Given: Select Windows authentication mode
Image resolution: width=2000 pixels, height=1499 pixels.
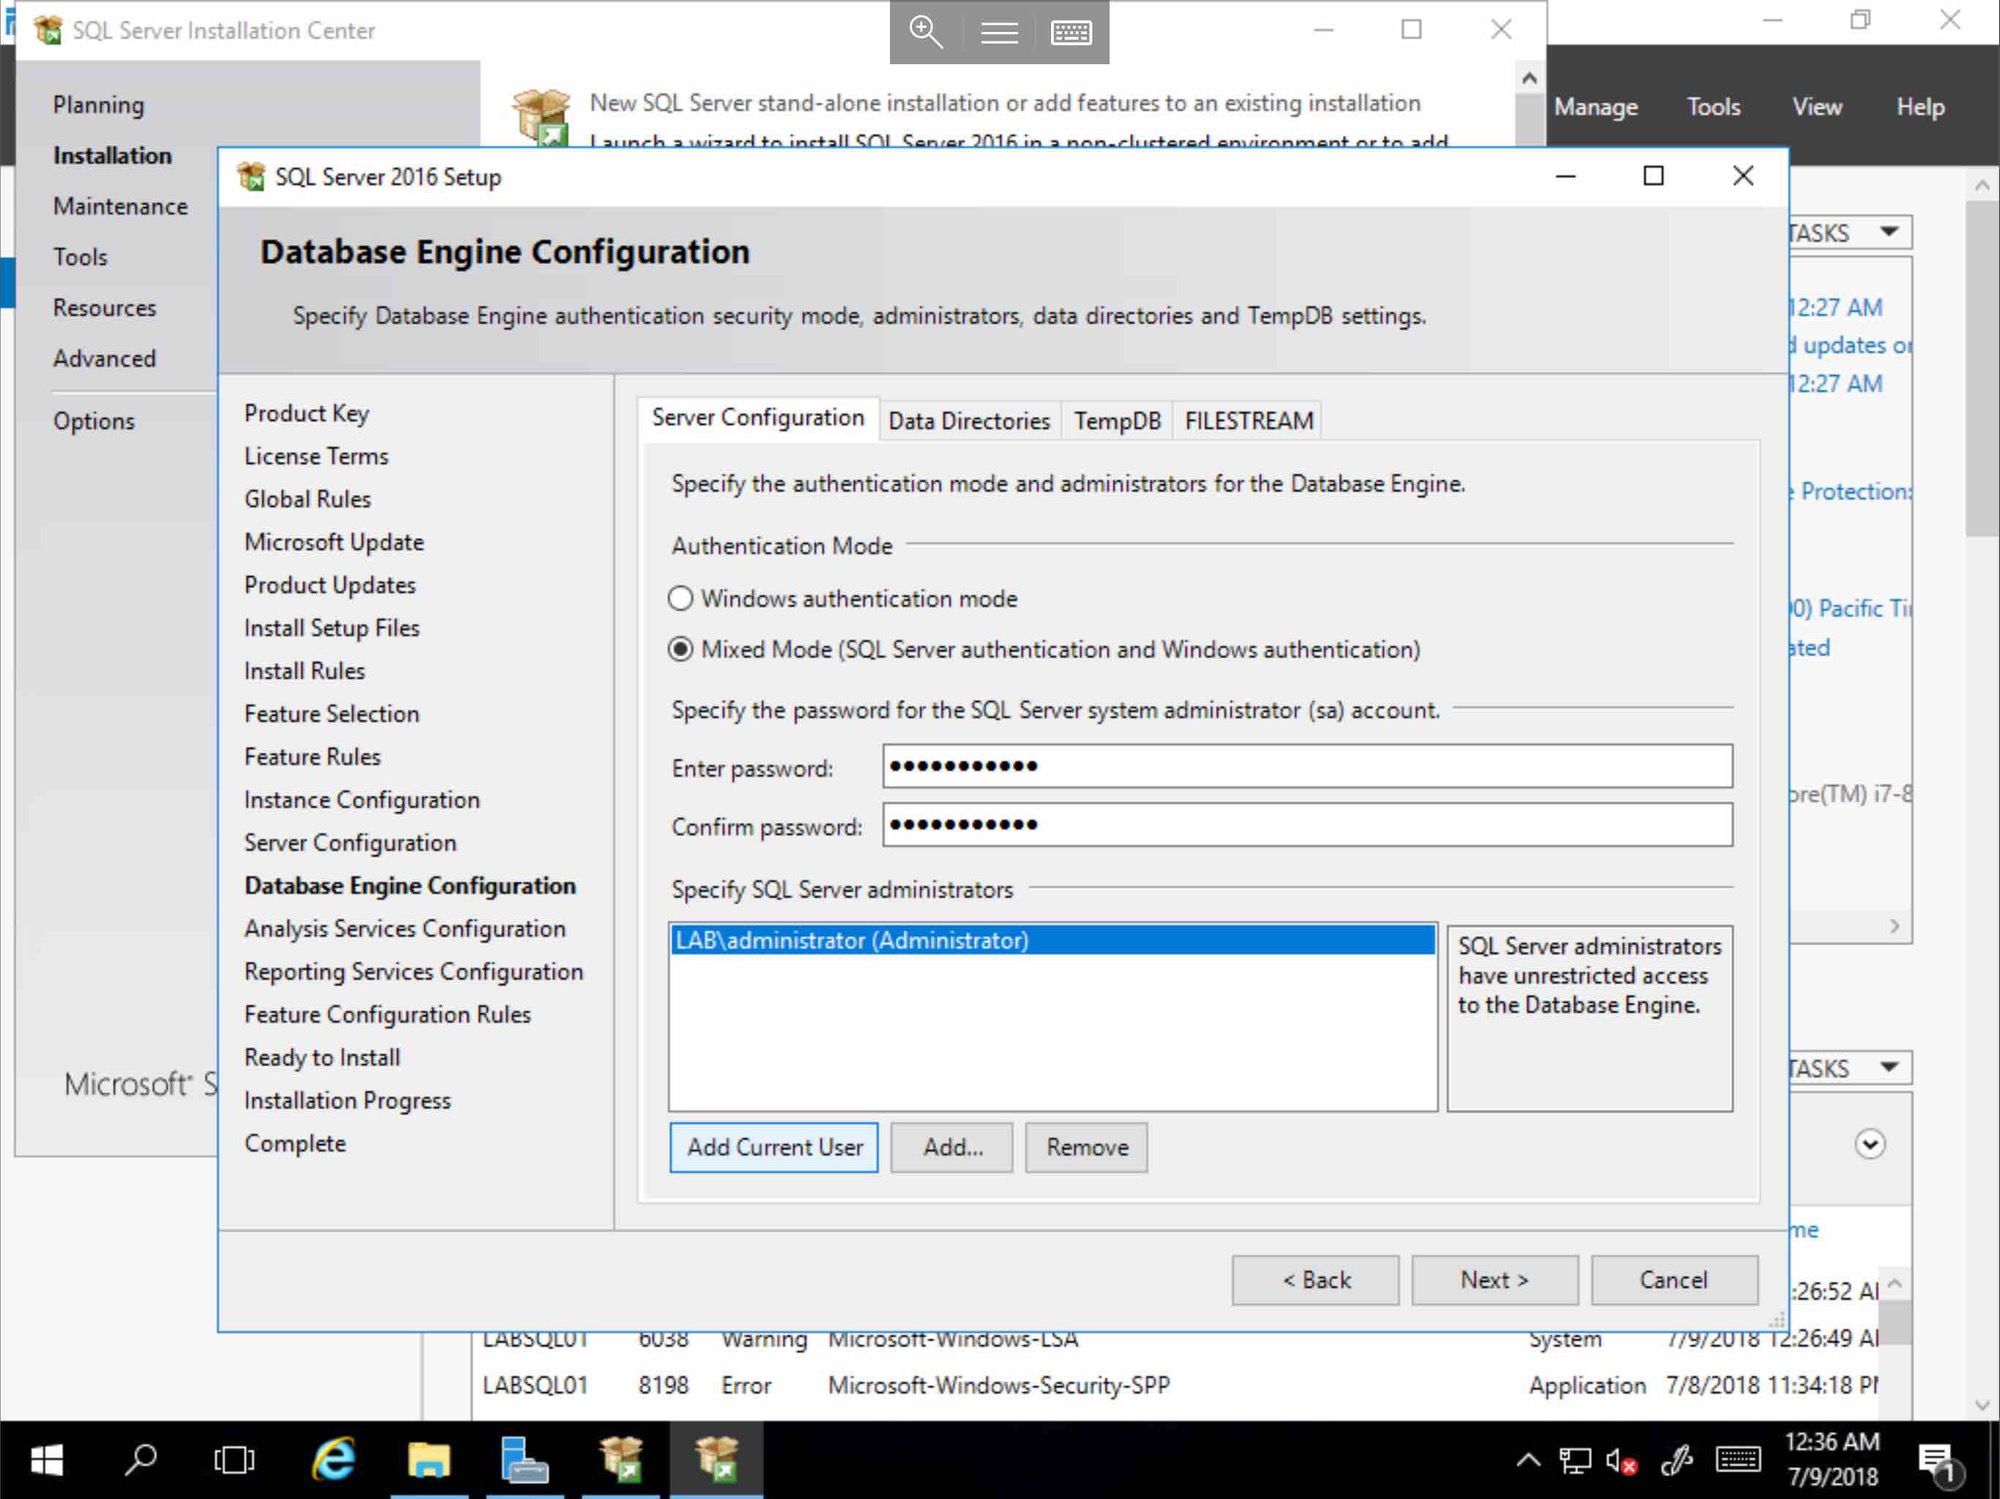Looking at the screenshot, I should tap(680, 598).
